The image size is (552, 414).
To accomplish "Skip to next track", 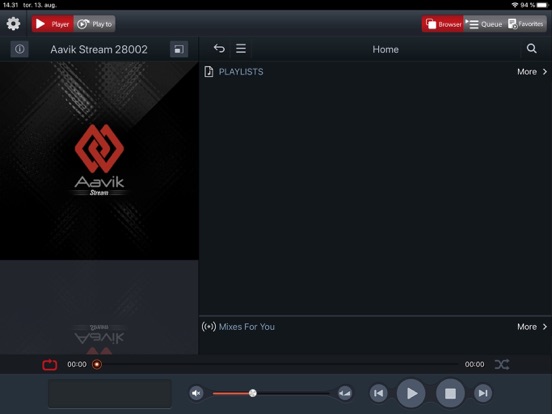I will [x=483, y=393].
